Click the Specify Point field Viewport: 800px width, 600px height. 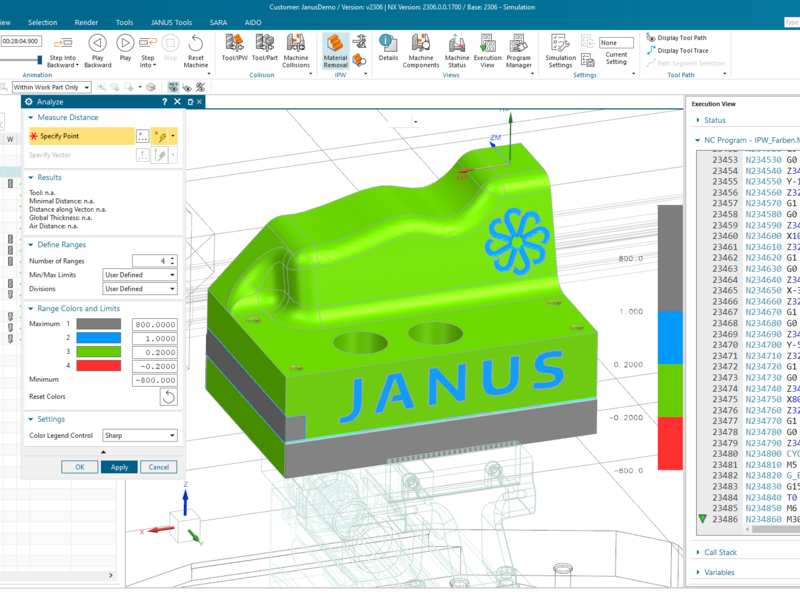click(82, 136)
